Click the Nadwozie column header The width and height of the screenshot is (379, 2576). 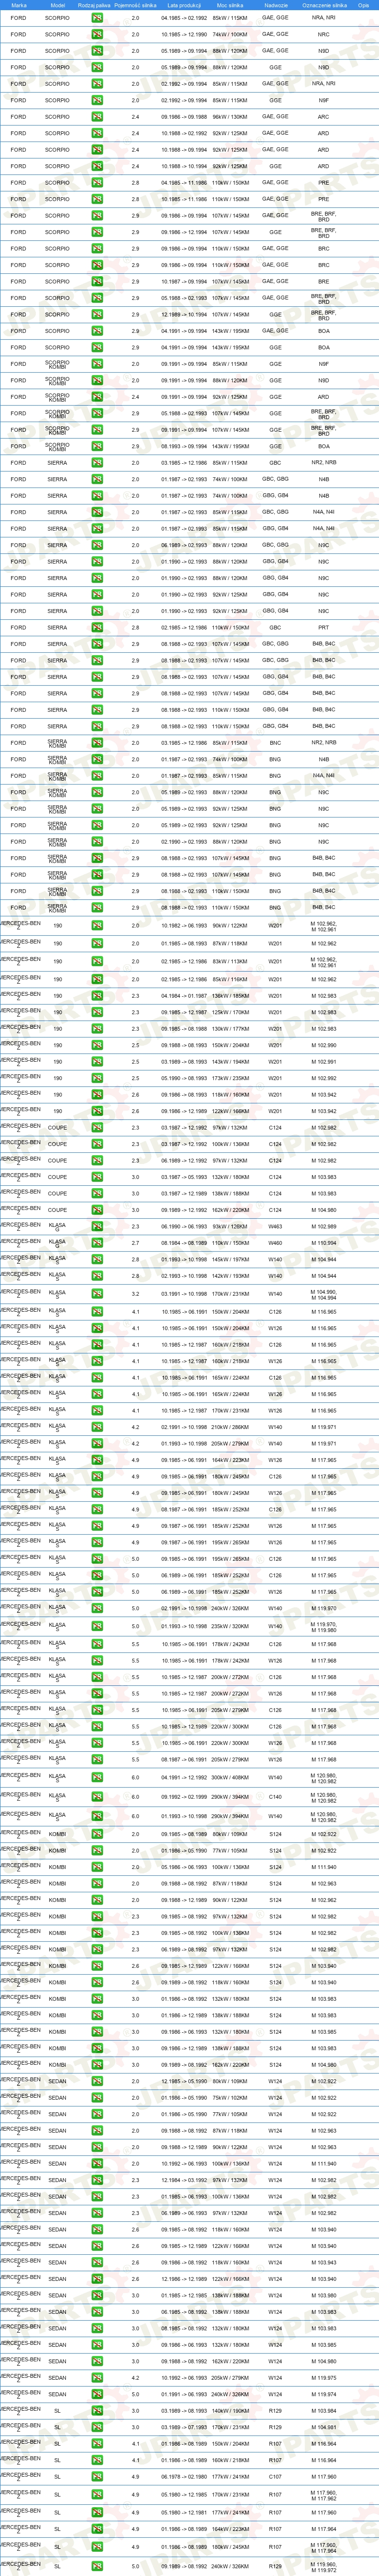click(x=275, y=5)
